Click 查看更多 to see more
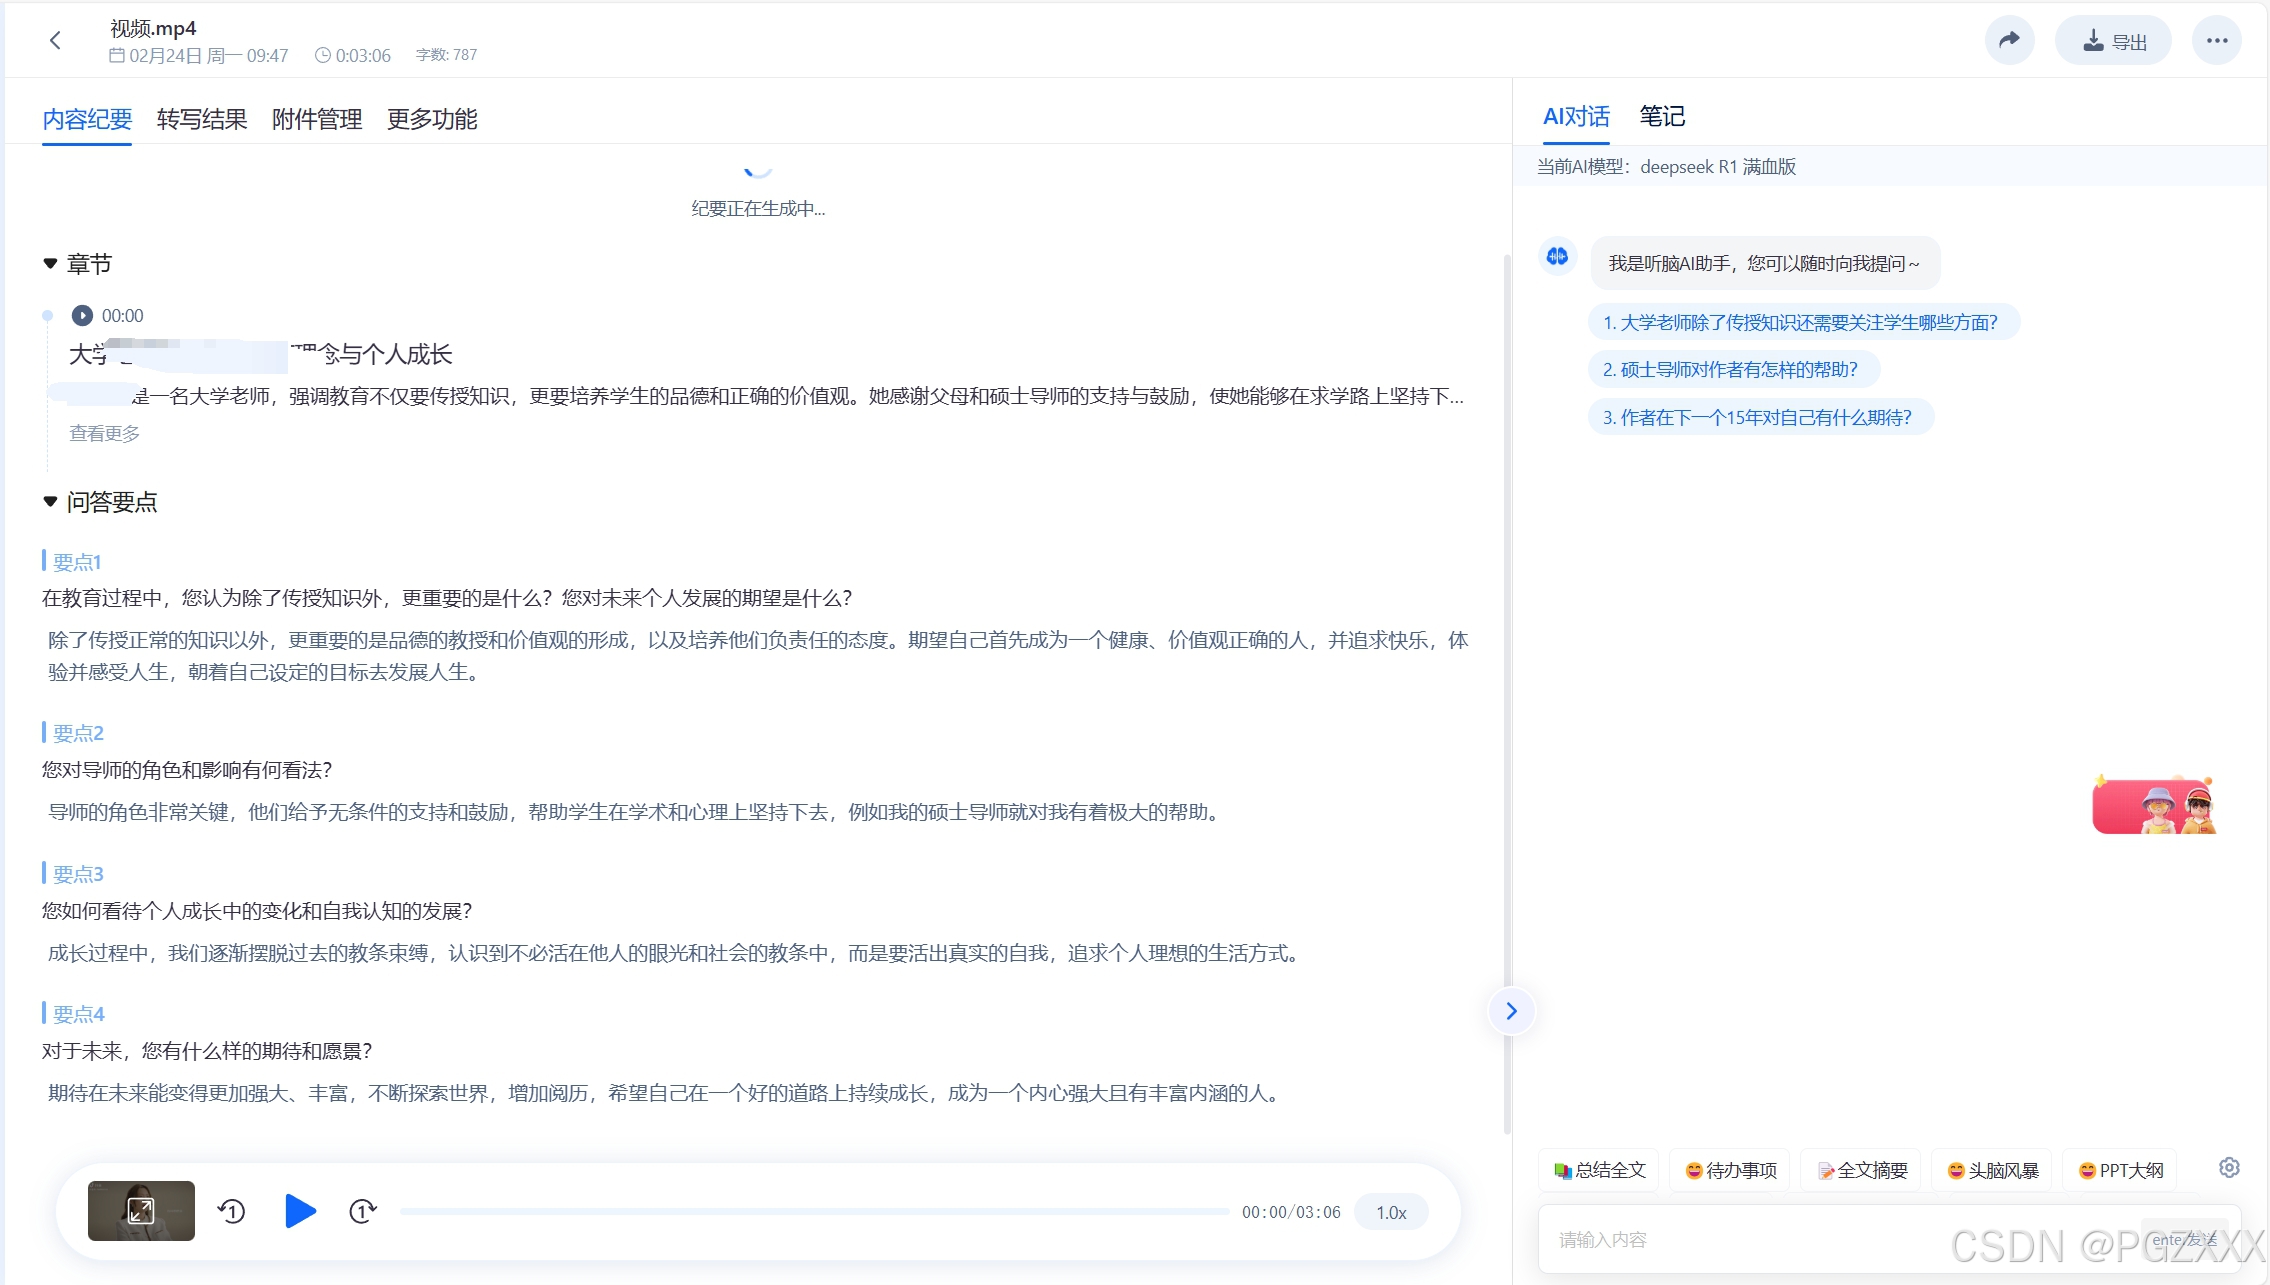This screenshot has width=2270, height=1285. 104,433
